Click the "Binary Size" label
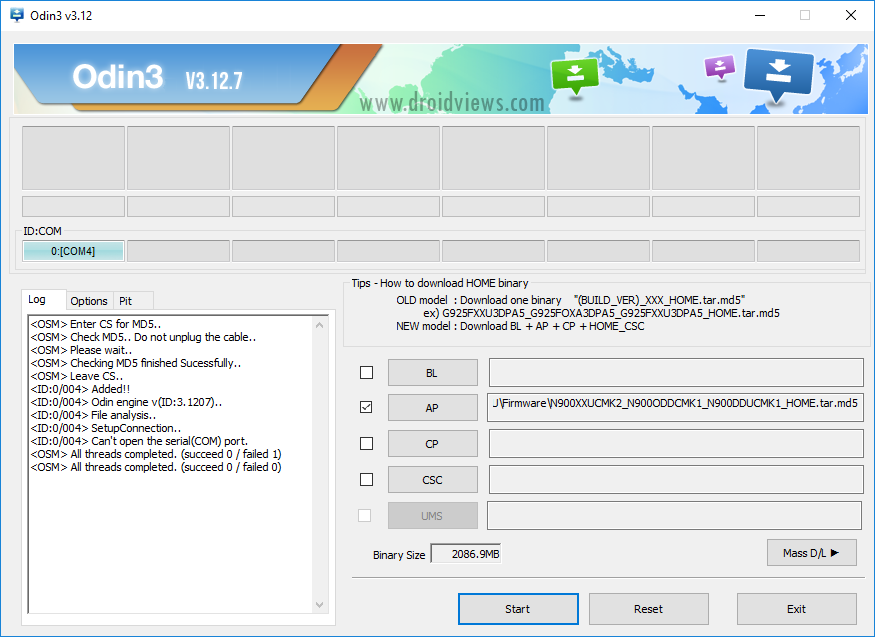The width and height of the screenshot is (875, 637). (x=399, y=555)
